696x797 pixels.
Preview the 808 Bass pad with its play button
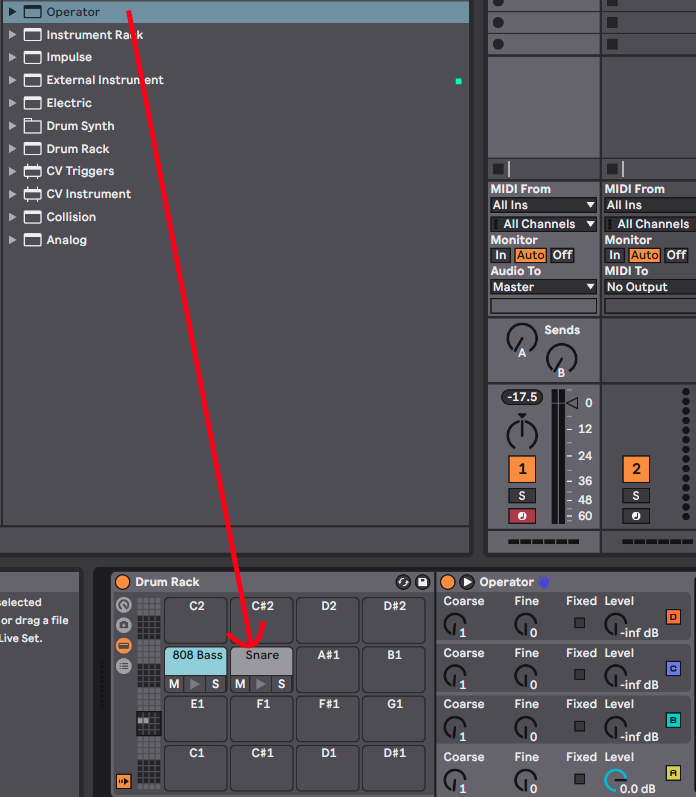click(195, 684)
